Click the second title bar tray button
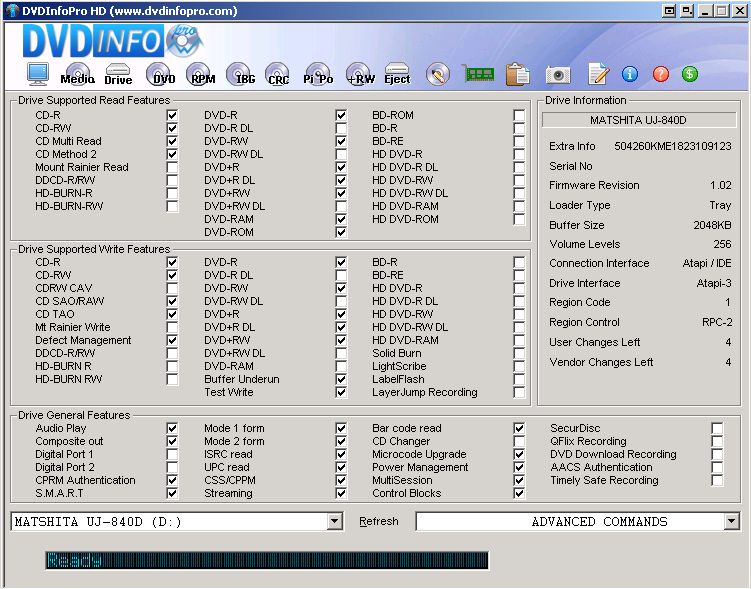This screenshot has width=751, height=589. pyautogui.click(x=687, y=11)
